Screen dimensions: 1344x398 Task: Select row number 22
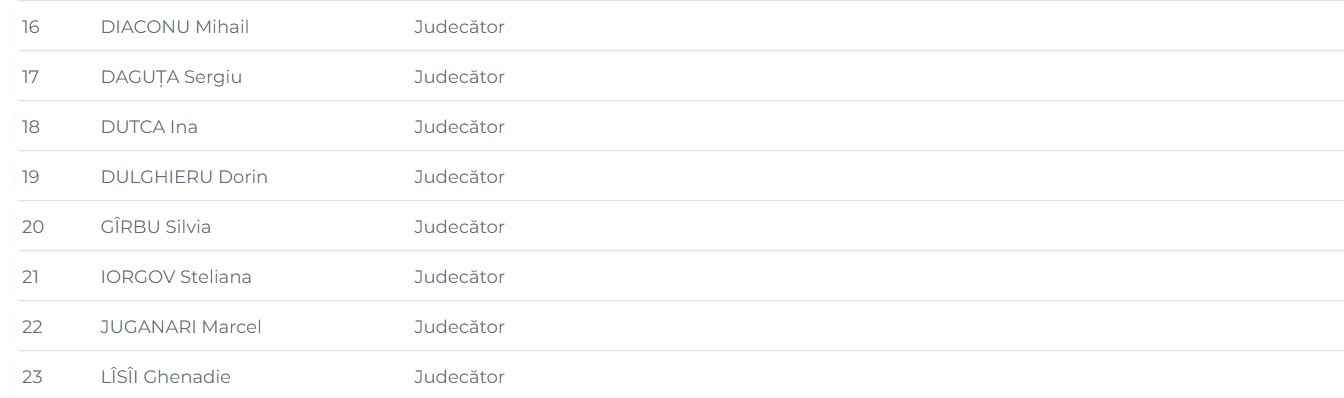point(33,327)
